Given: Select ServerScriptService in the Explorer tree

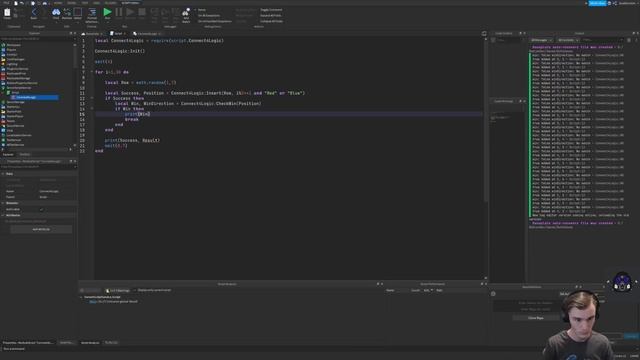Looking at the screenshot, I should [18, 88].
